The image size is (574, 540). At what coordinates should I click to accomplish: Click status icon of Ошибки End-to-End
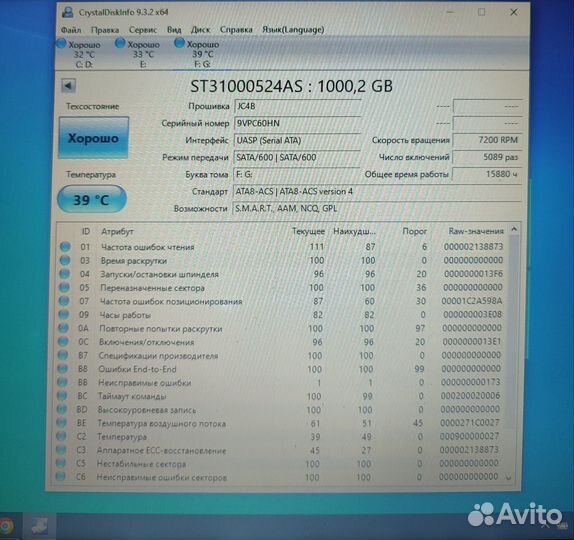62,369
